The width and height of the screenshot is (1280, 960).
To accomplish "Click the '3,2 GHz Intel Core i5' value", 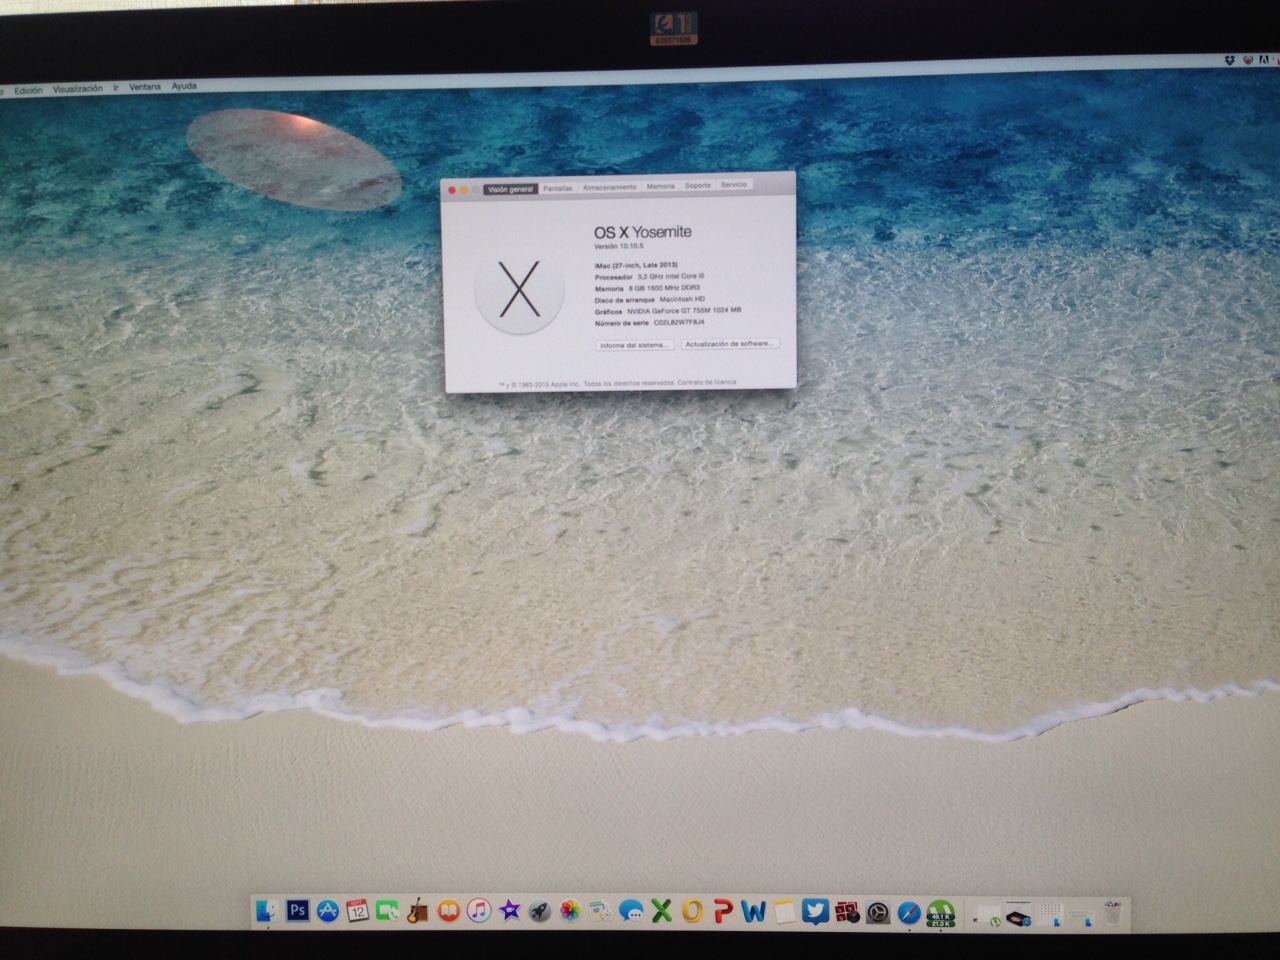I will click(671, 276).
